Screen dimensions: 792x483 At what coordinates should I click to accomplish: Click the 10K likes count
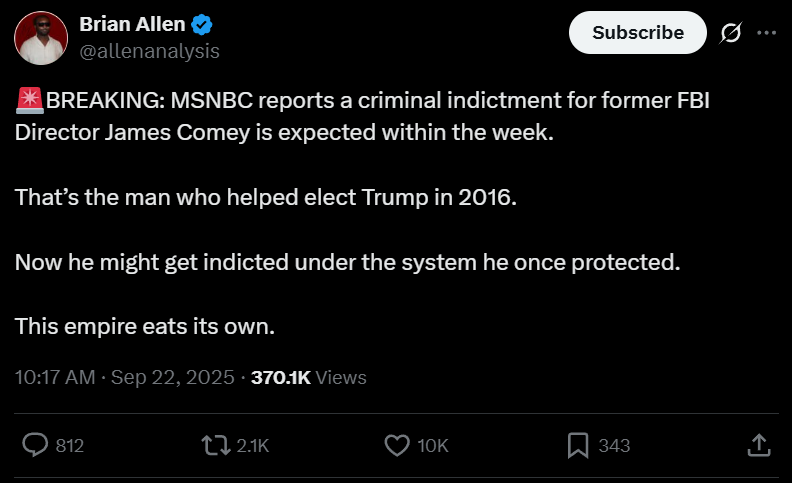432,446
